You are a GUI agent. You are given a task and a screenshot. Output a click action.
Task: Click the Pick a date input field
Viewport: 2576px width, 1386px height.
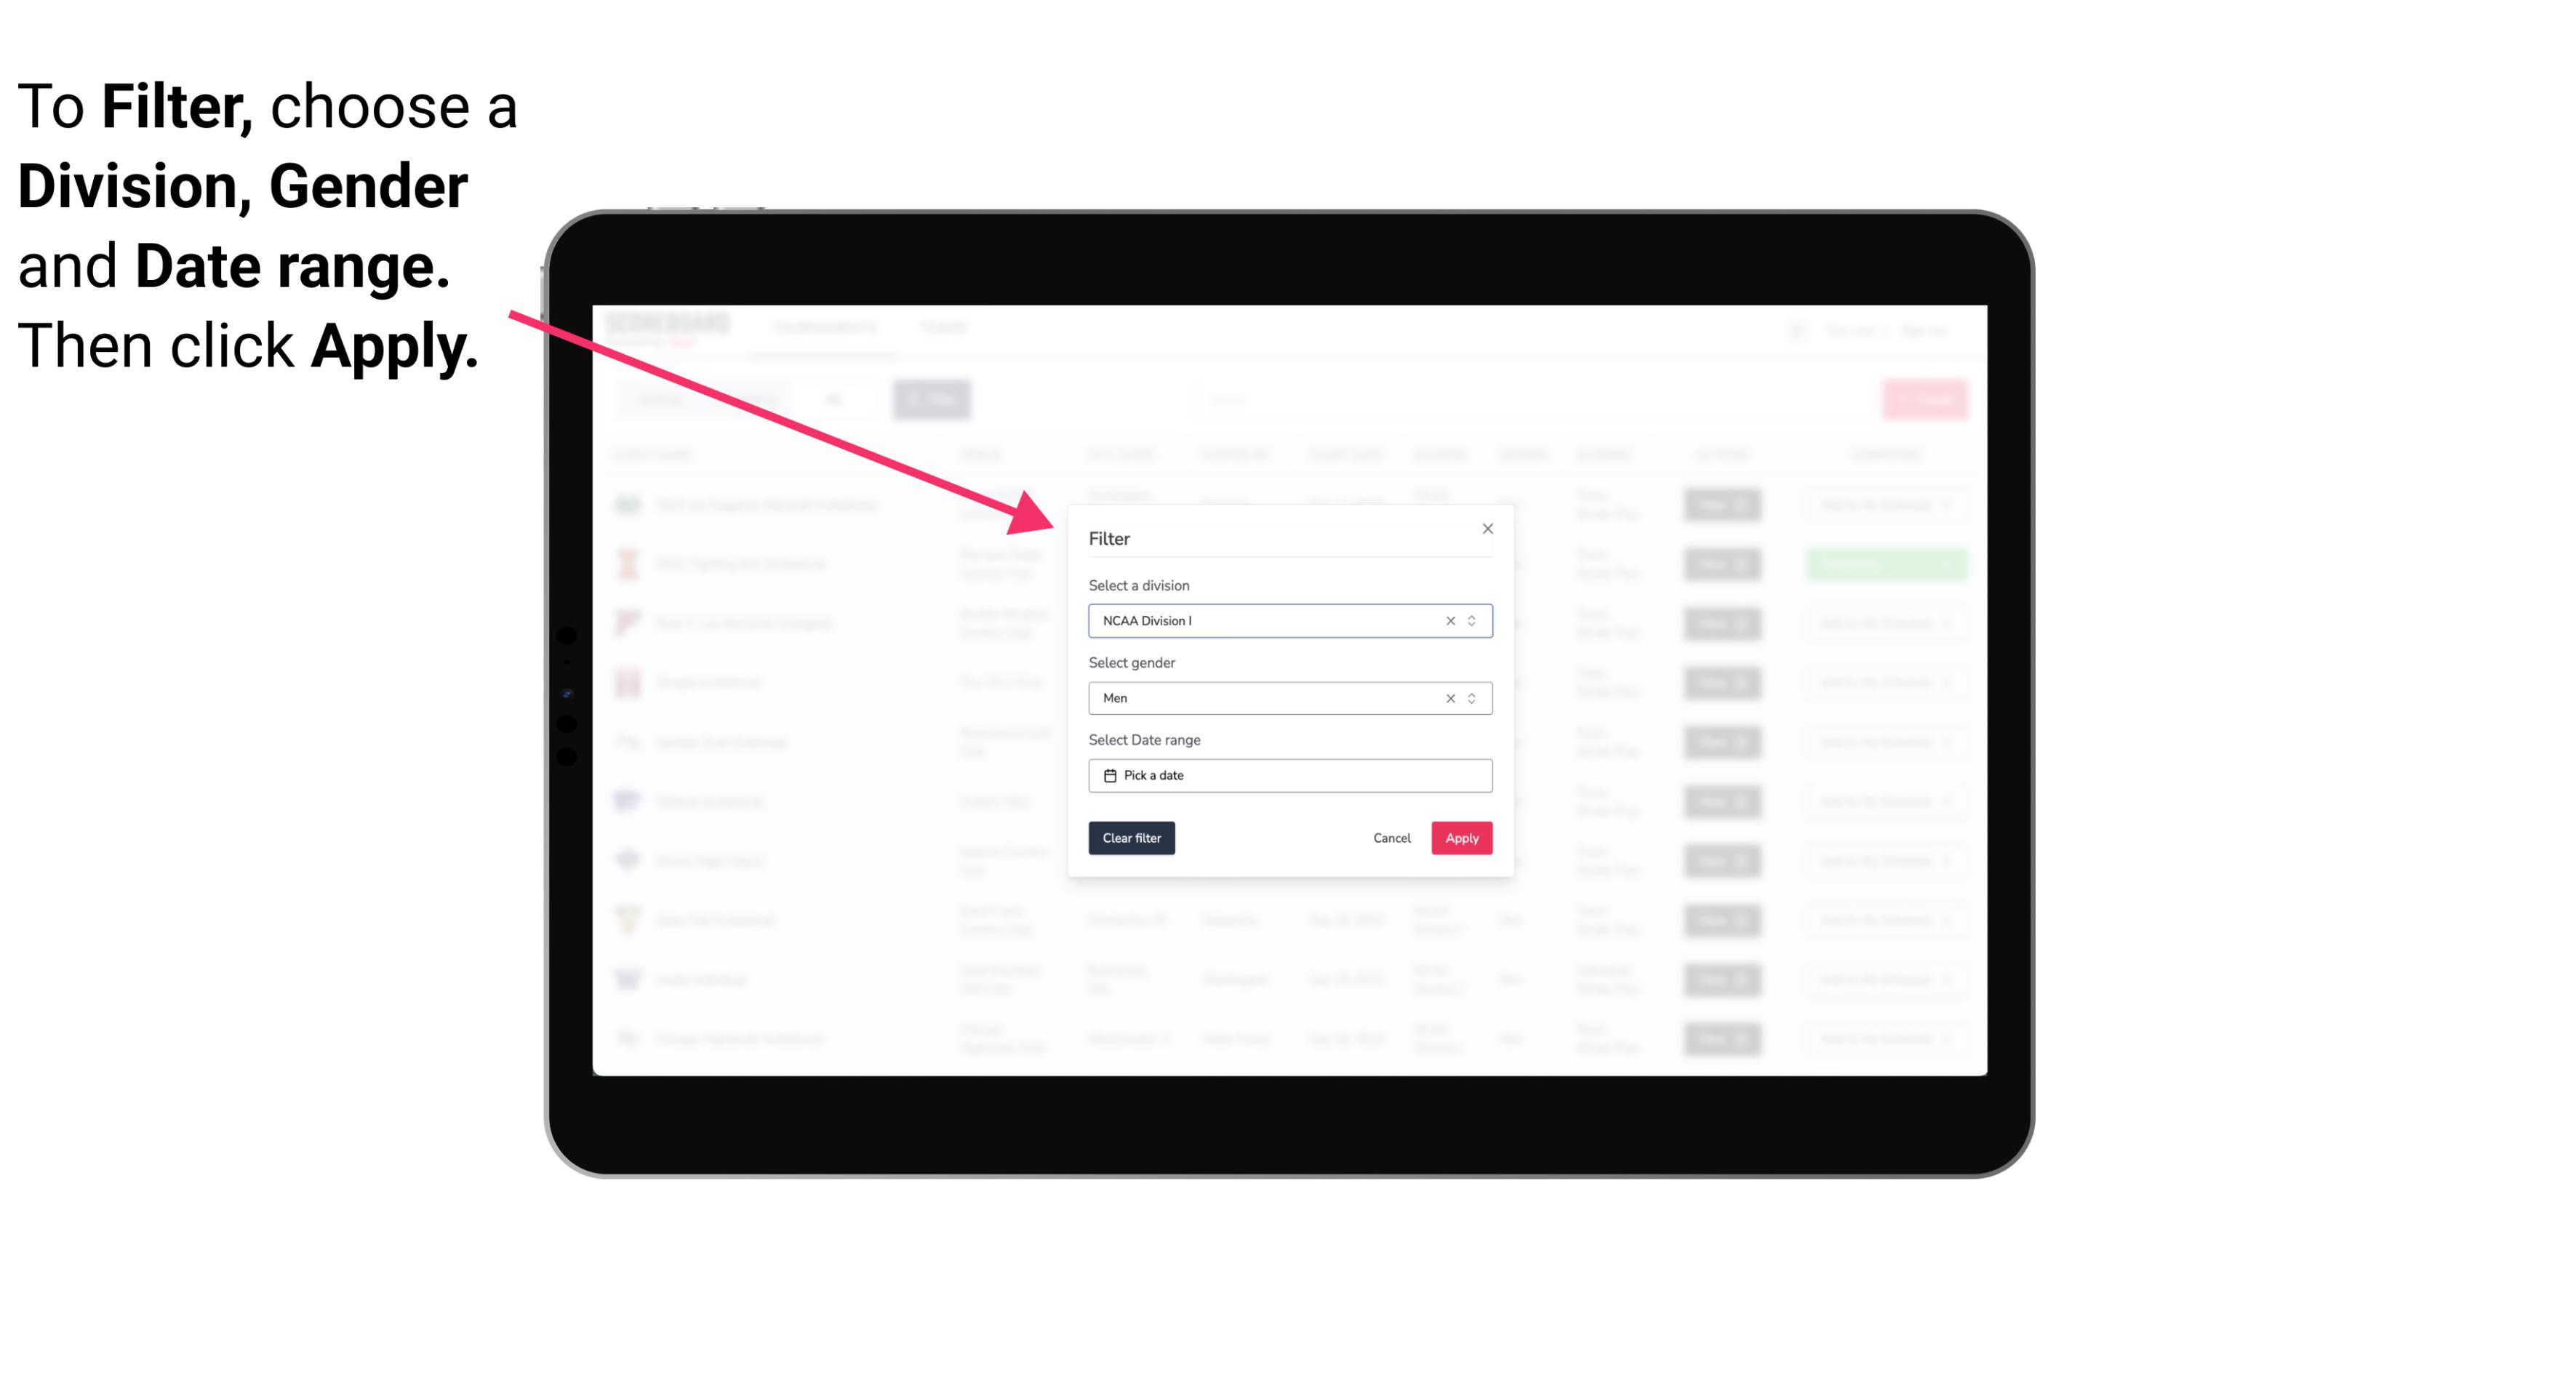(1291, 775)
